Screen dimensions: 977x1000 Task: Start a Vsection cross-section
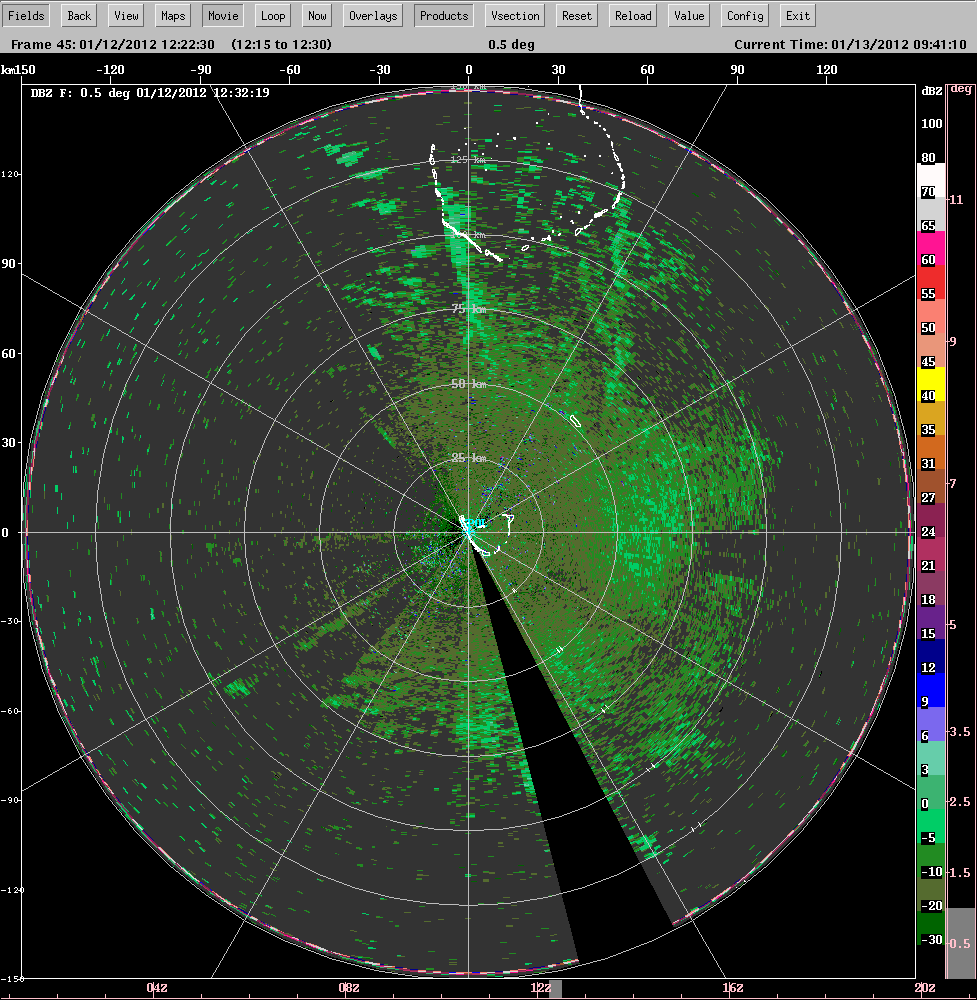(x=514, y=15)
